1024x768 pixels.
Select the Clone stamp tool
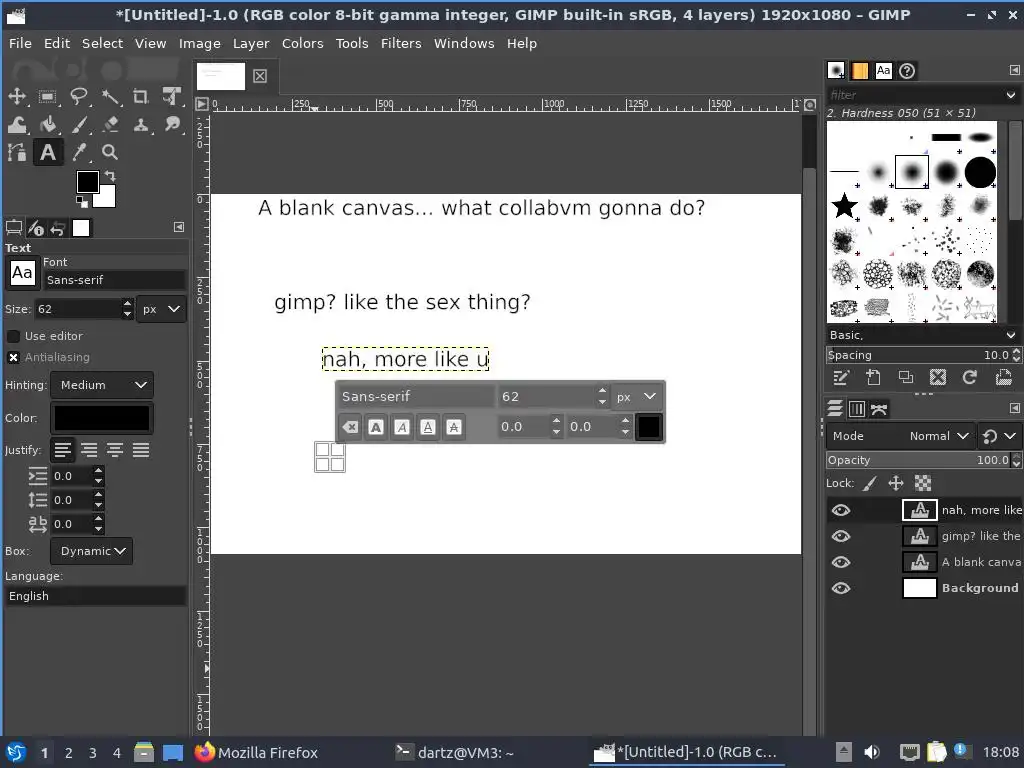(140, 124)
